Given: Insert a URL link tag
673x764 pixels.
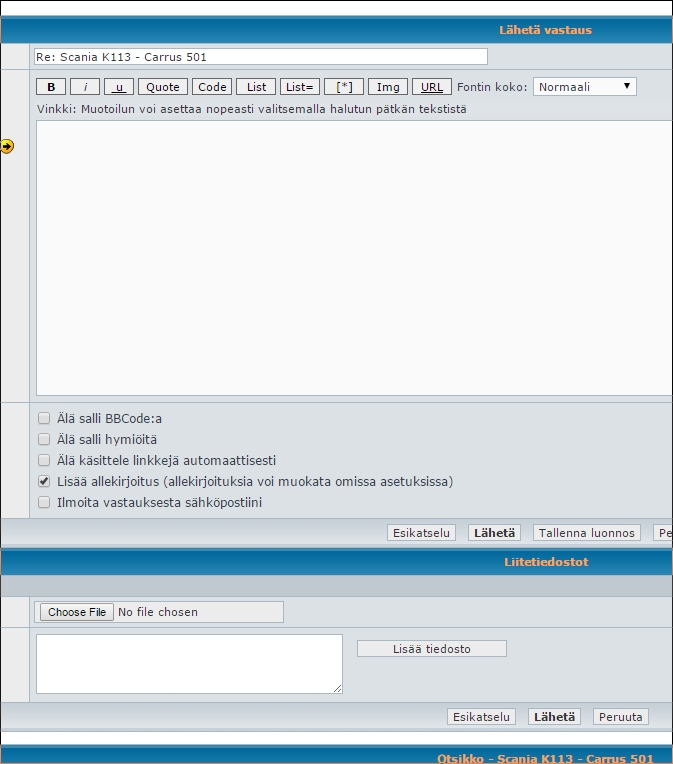Looking at the screenshot, I should pos(432,87).
